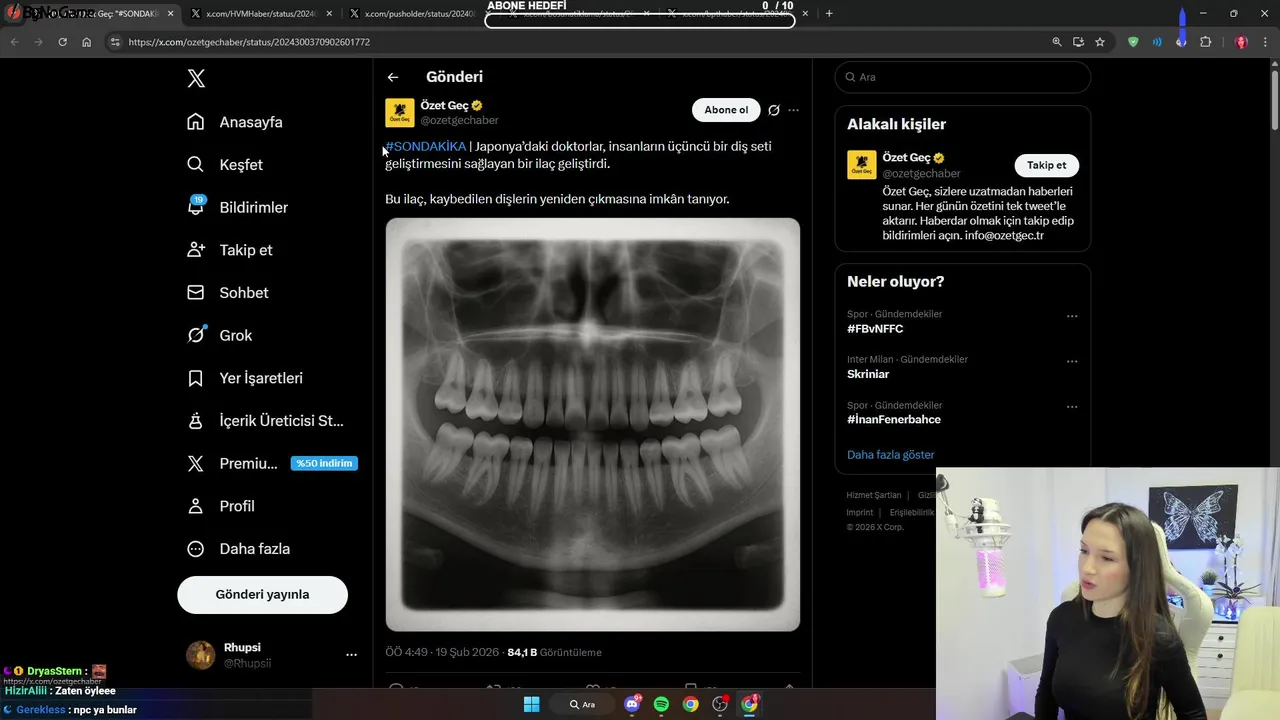The image size is (1280, 720).
Task: Open the browser profile avatar
Action: click(x=1241, y=42)
